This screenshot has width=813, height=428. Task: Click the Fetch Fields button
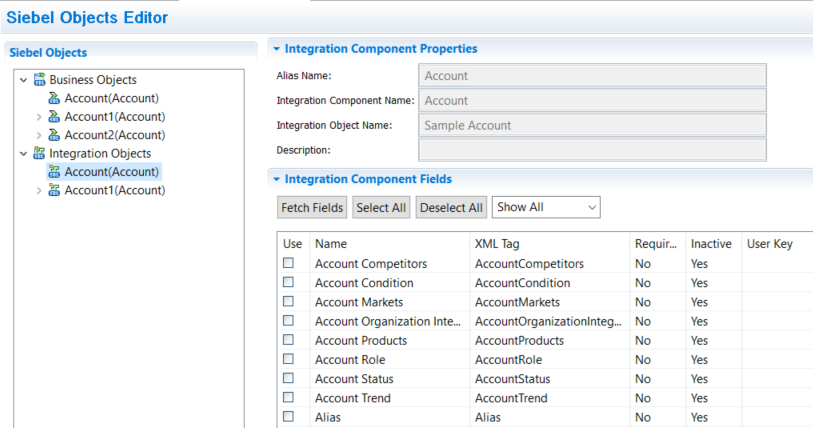tap(312, 208)
